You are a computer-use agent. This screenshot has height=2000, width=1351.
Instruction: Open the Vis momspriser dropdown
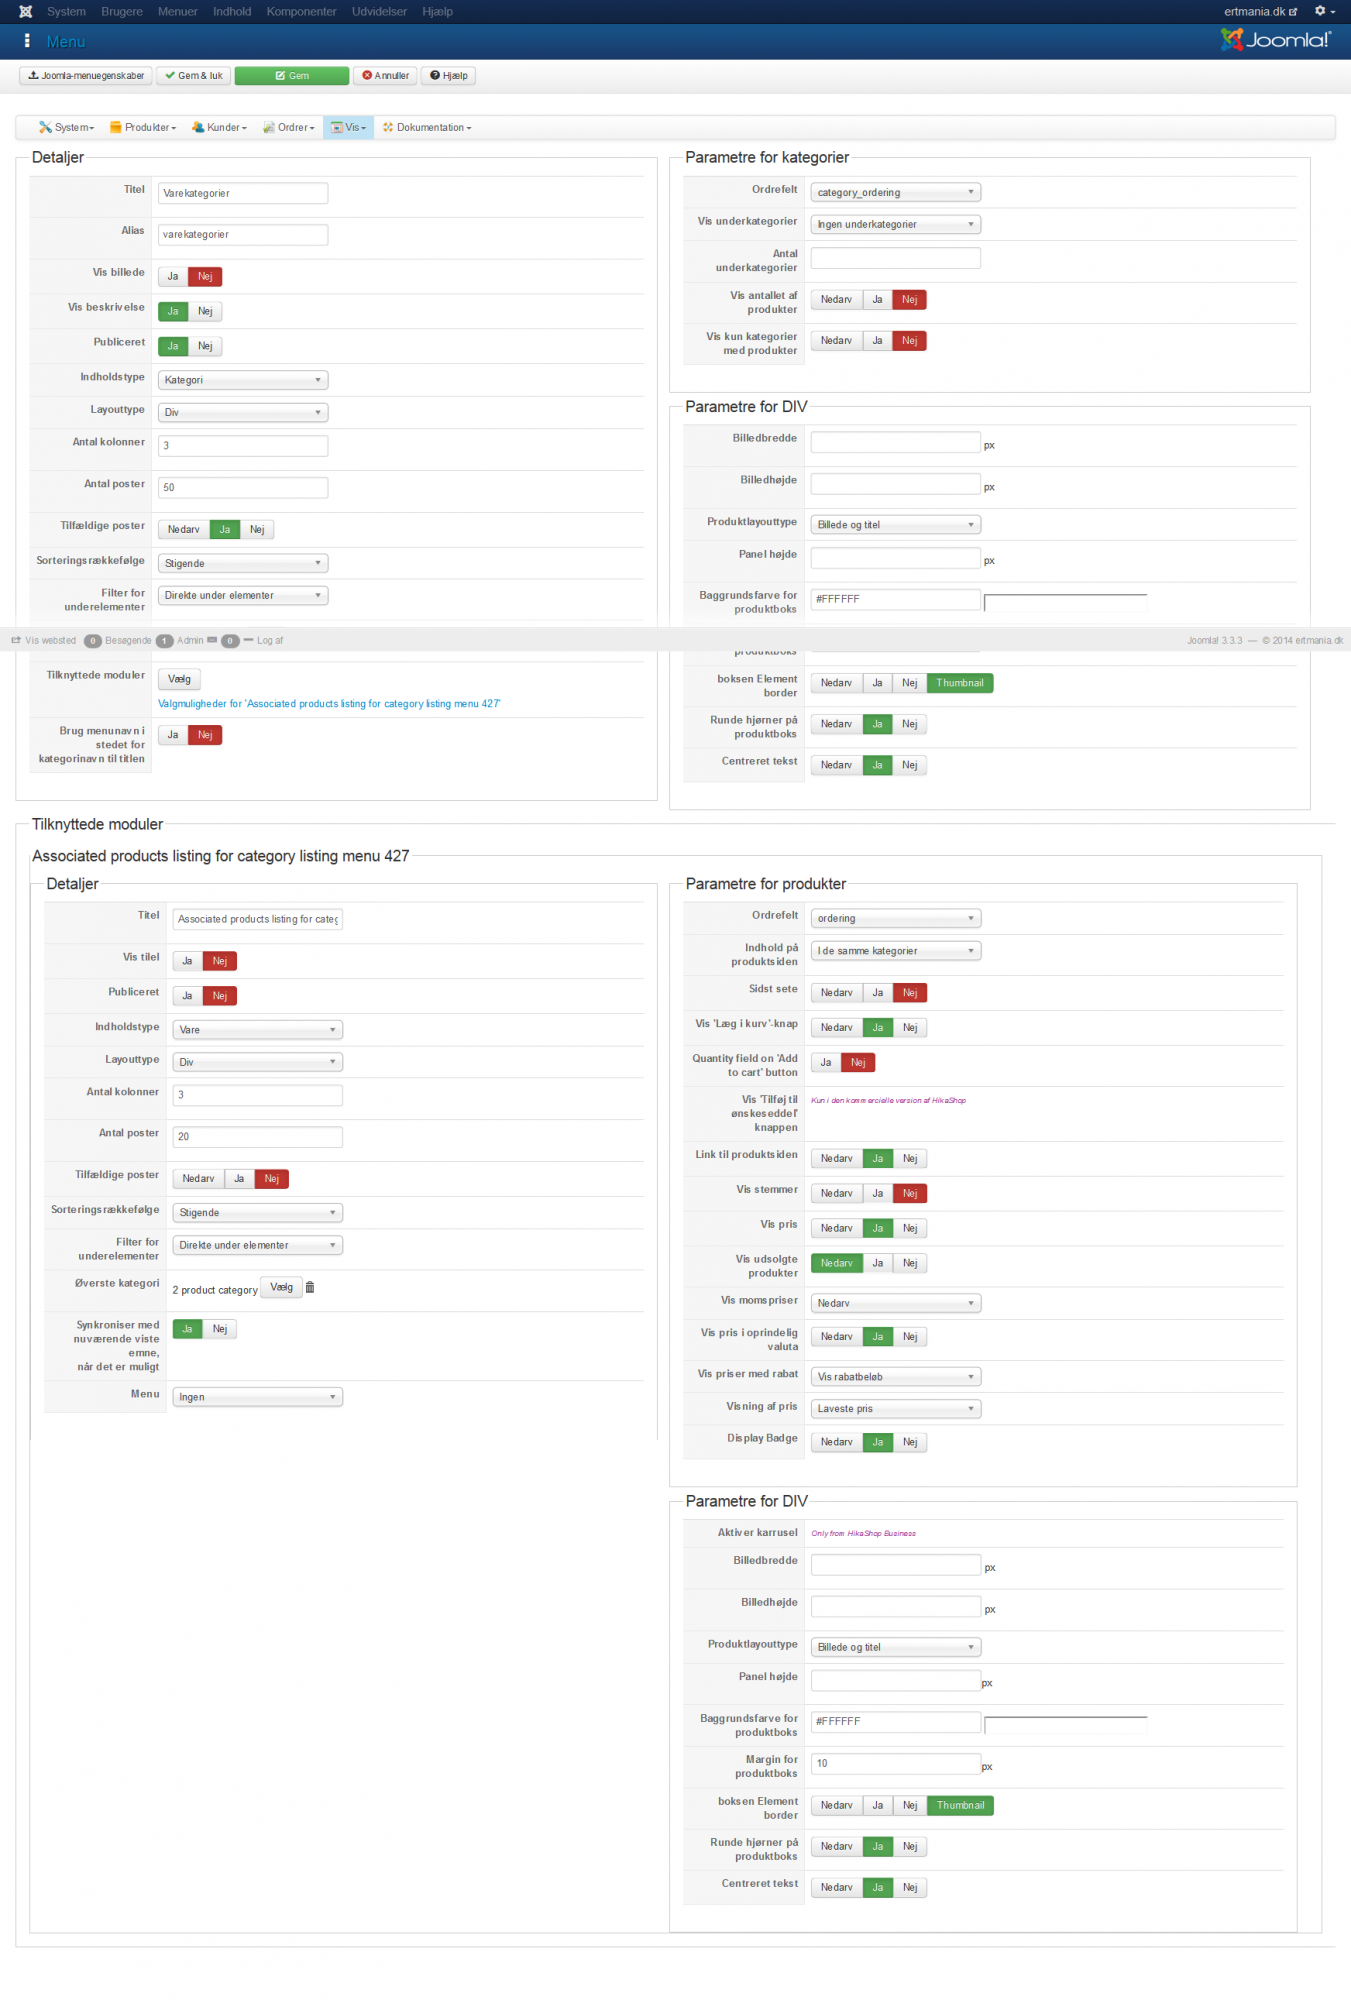896,1303
